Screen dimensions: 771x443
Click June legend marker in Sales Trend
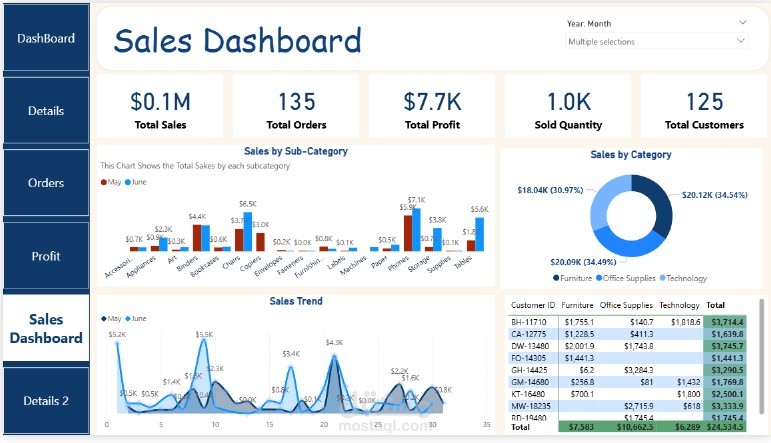[x=128, y=319]
